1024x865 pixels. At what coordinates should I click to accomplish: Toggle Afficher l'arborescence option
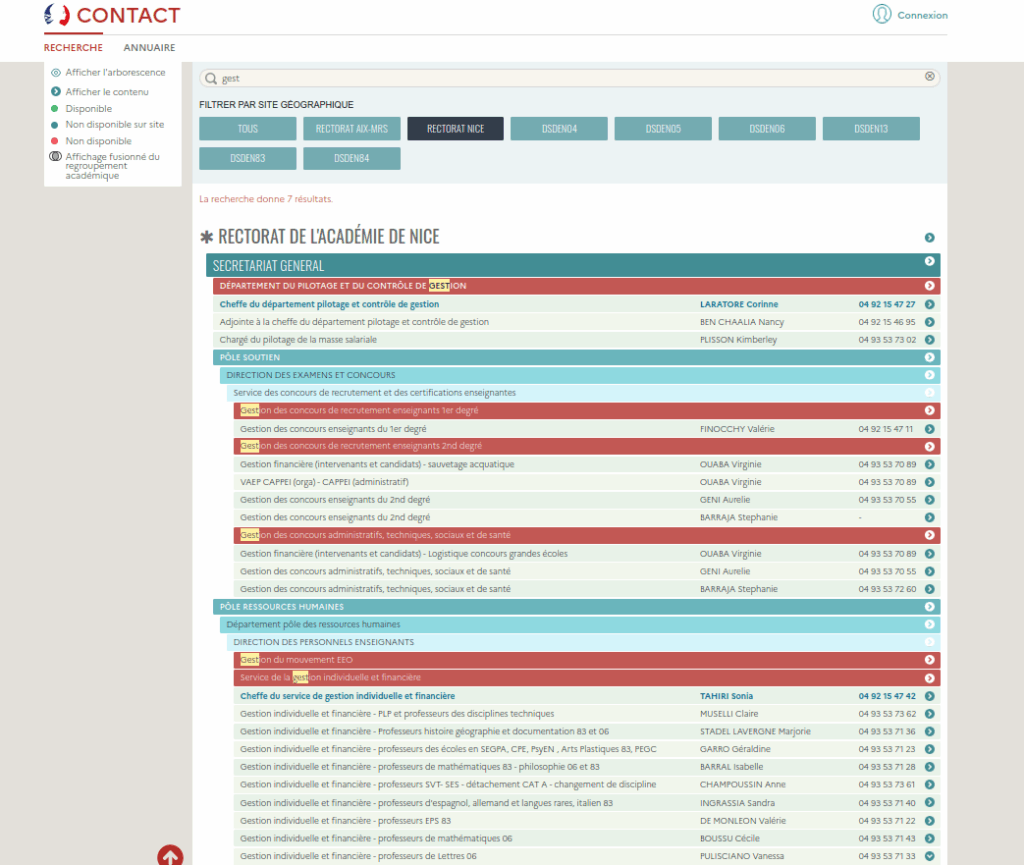pos(55,73)
